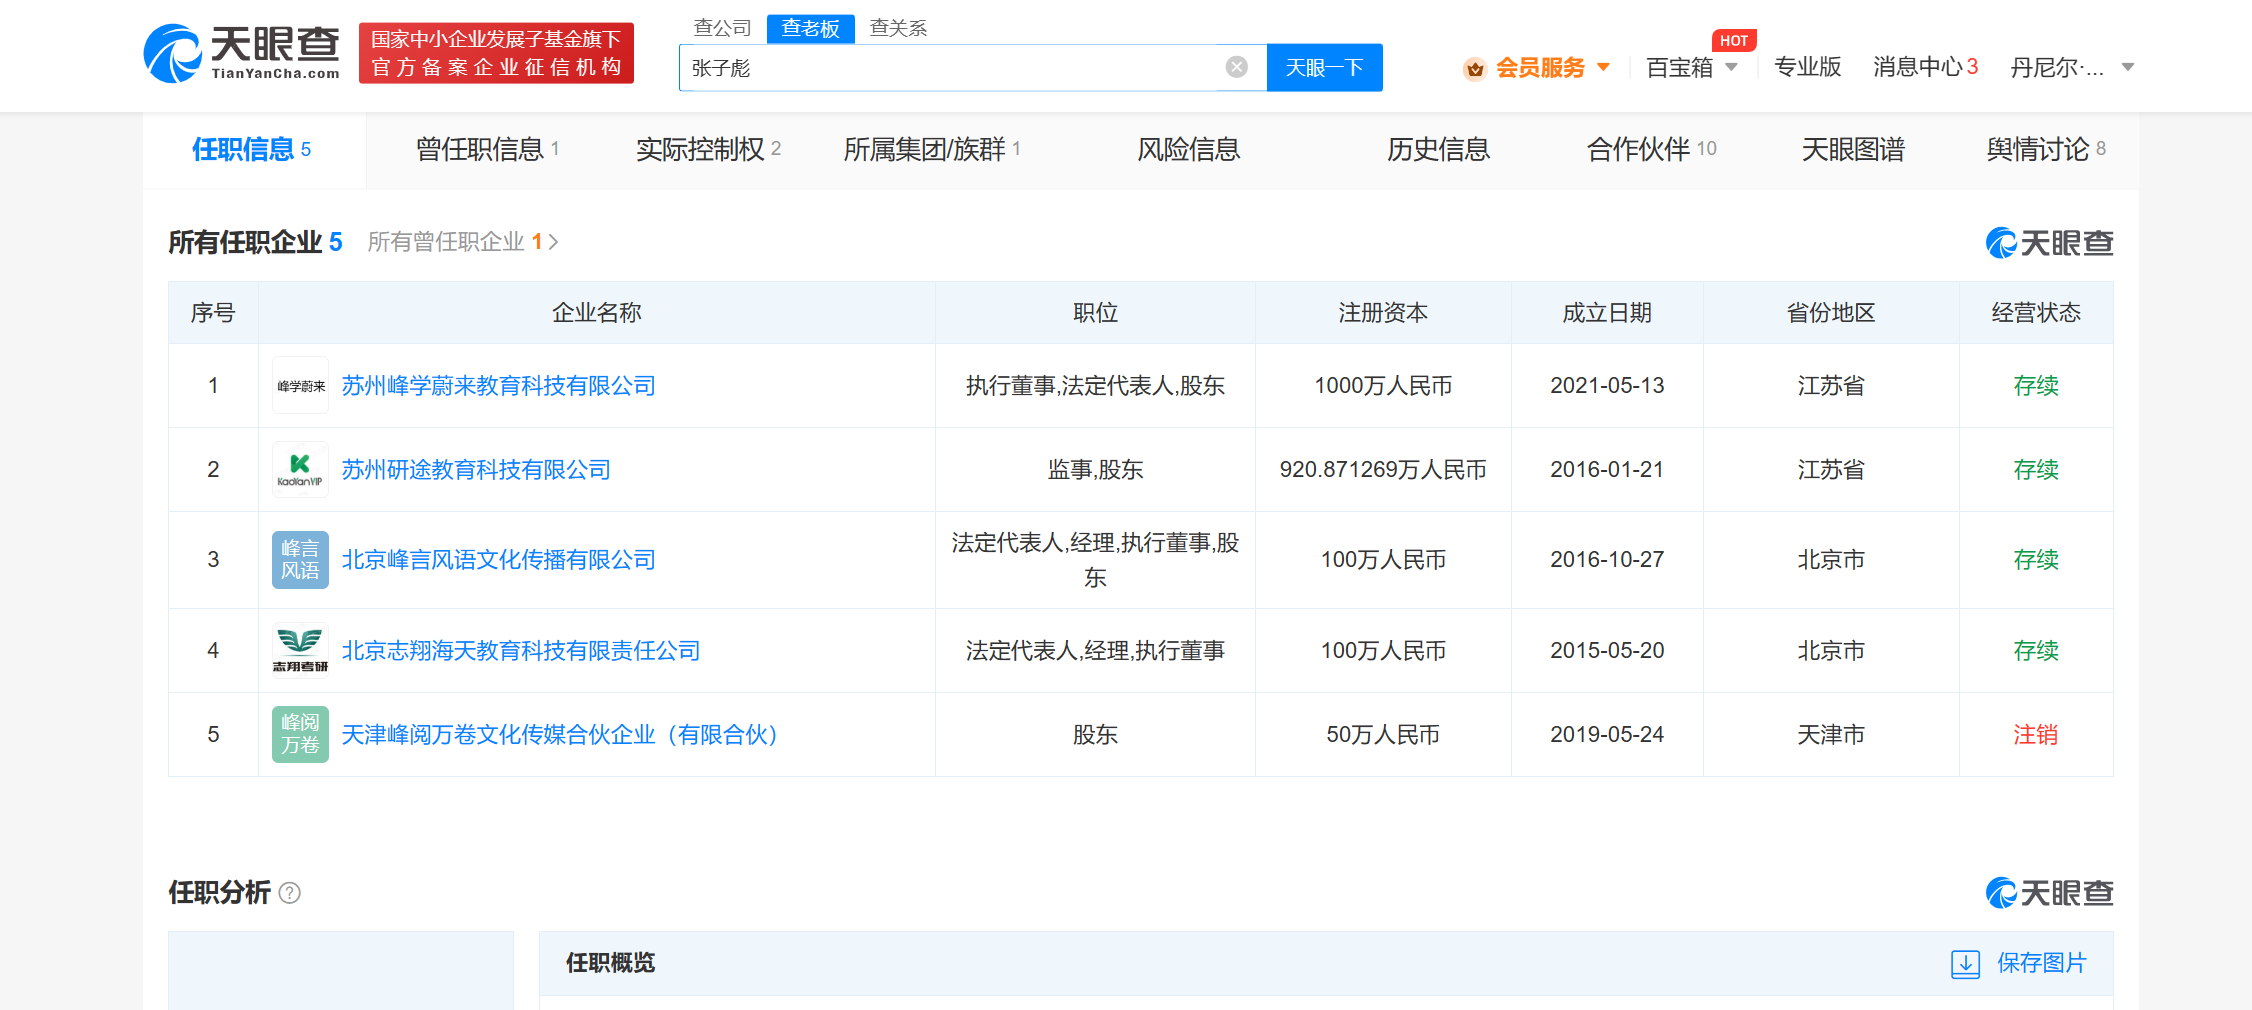2252x1010 pixels.
Task: Expand 所有曾任职企业 with the chevron
Action: pos(553,242)
